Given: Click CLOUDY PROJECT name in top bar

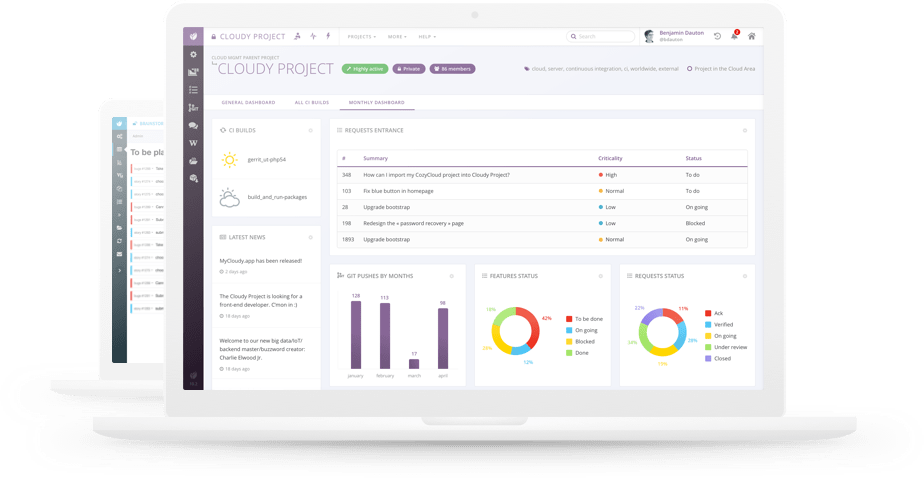Looking at the screenshot, I should [252, 37].
